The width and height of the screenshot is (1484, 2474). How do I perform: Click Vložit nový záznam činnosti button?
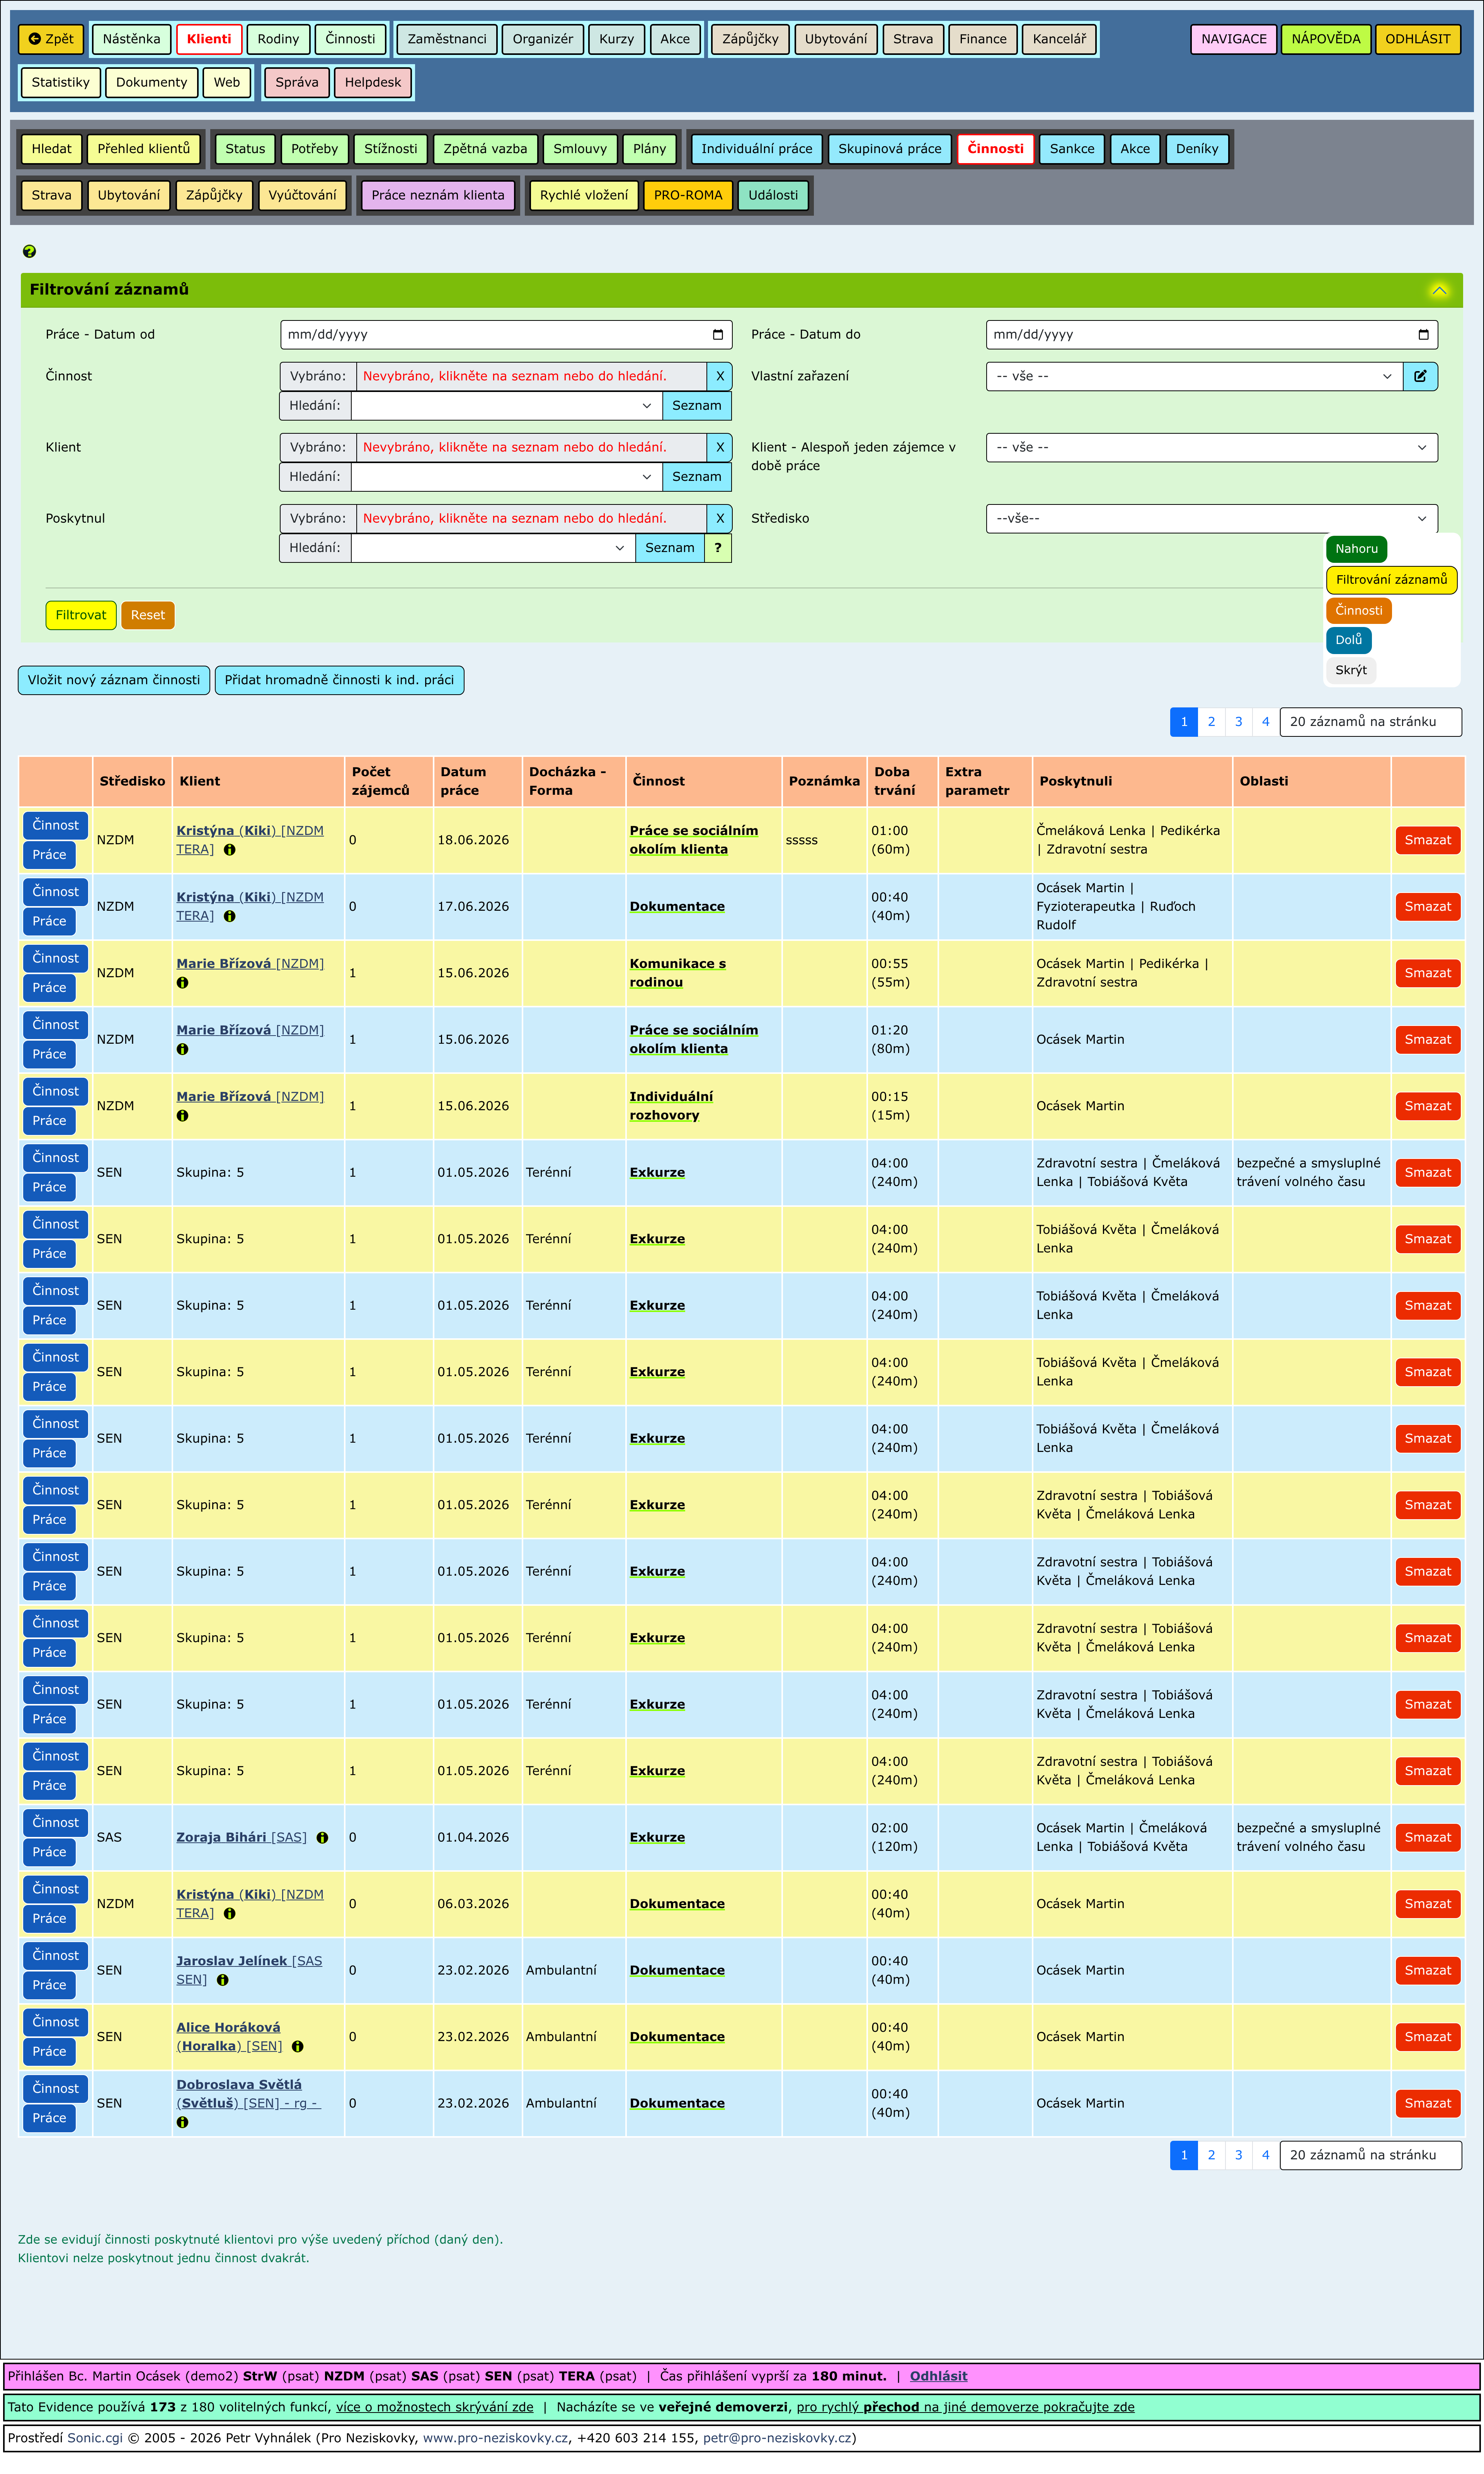[x=114, y=680]
